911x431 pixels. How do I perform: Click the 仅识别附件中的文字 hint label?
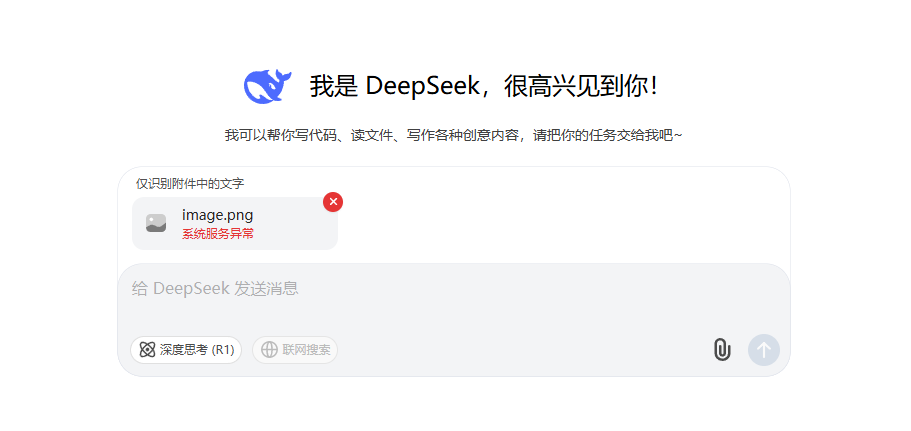coord(190,184)
